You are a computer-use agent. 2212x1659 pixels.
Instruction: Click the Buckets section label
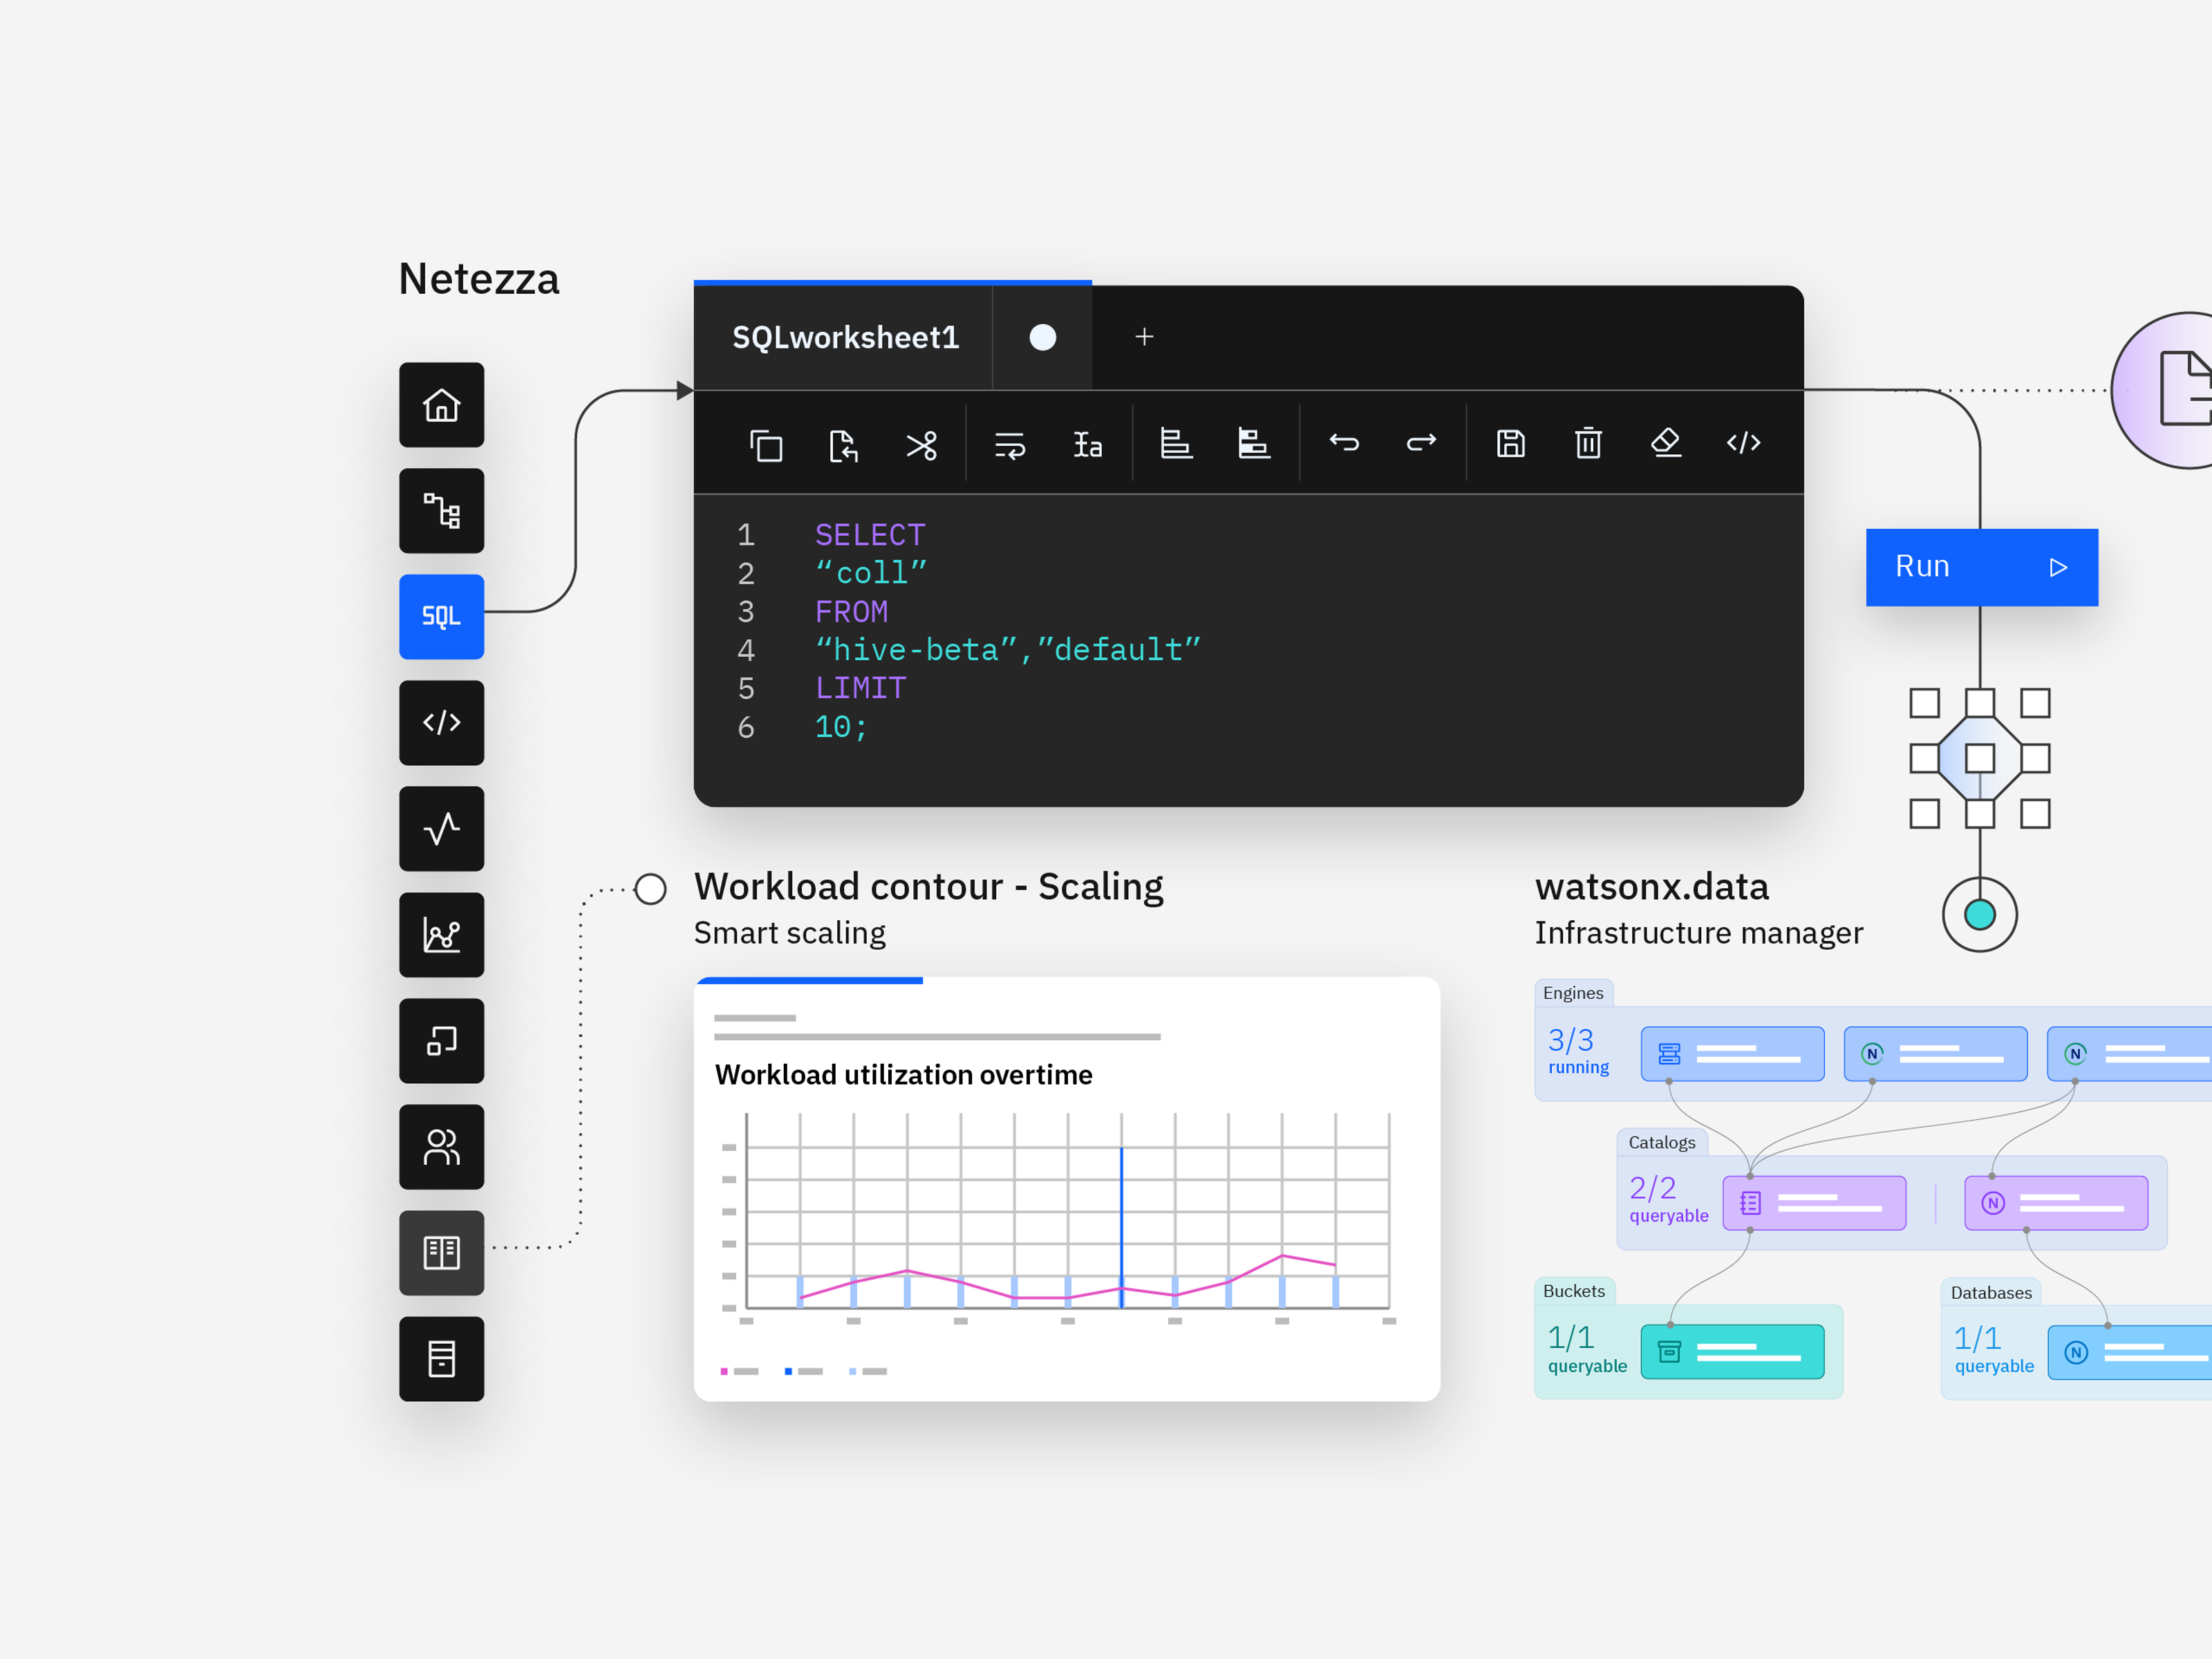coord(1574,1291)
